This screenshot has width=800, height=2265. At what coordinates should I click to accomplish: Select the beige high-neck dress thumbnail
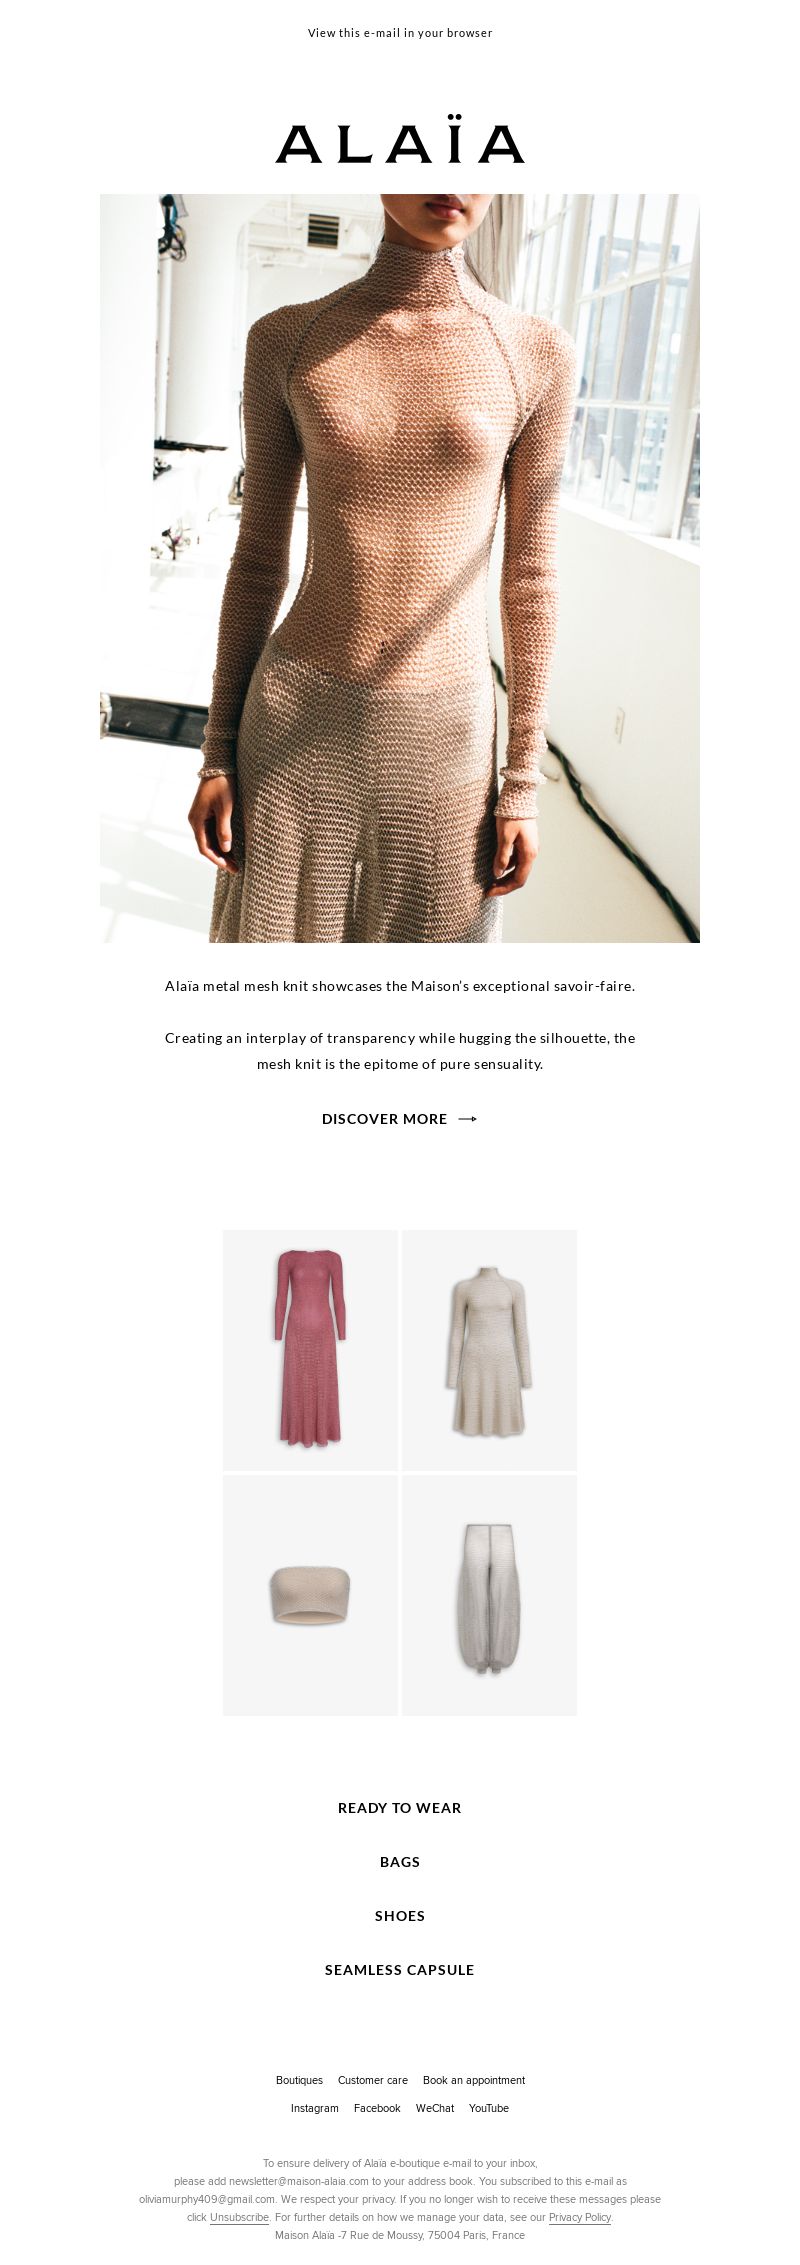[x=489, y=1350]
